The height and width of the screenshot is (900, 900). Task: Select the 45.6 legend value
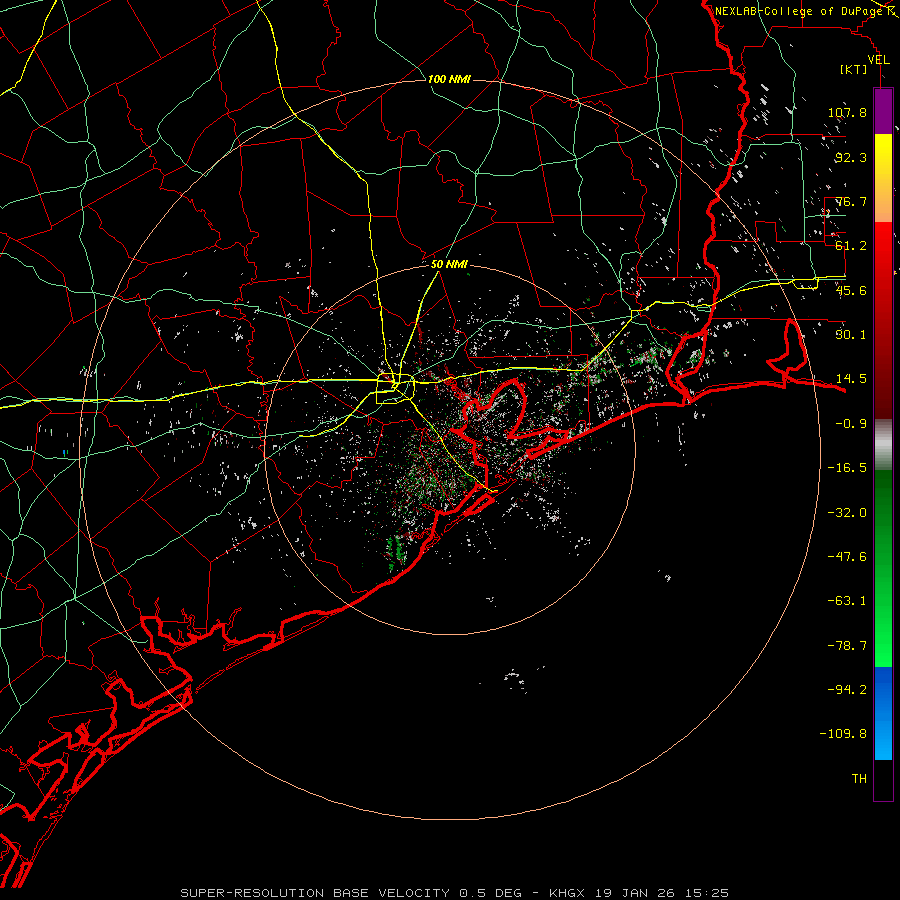point(851,290)
